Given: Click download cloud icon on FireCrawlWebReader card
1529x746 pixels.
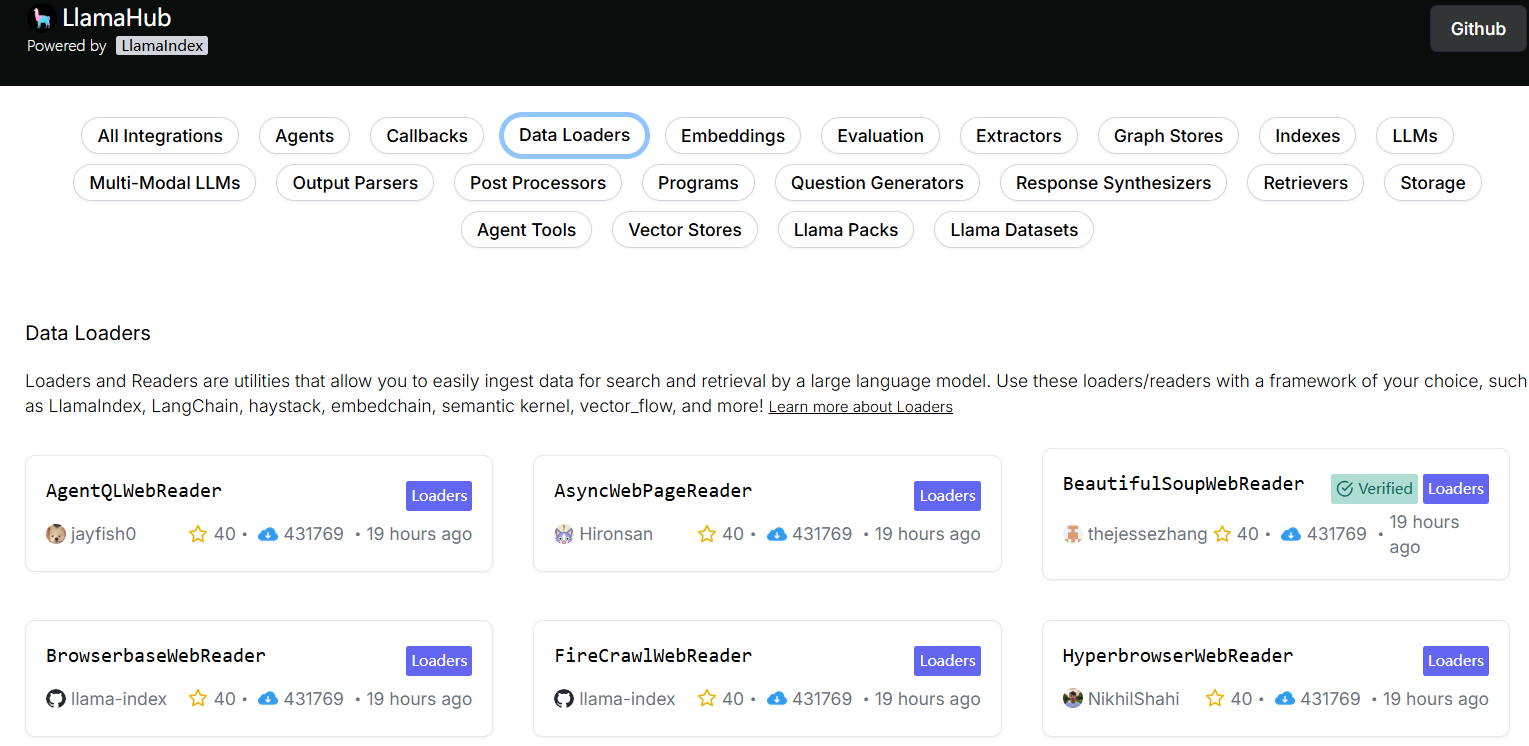Looking at the screenshot, I should tap(777, 699).
